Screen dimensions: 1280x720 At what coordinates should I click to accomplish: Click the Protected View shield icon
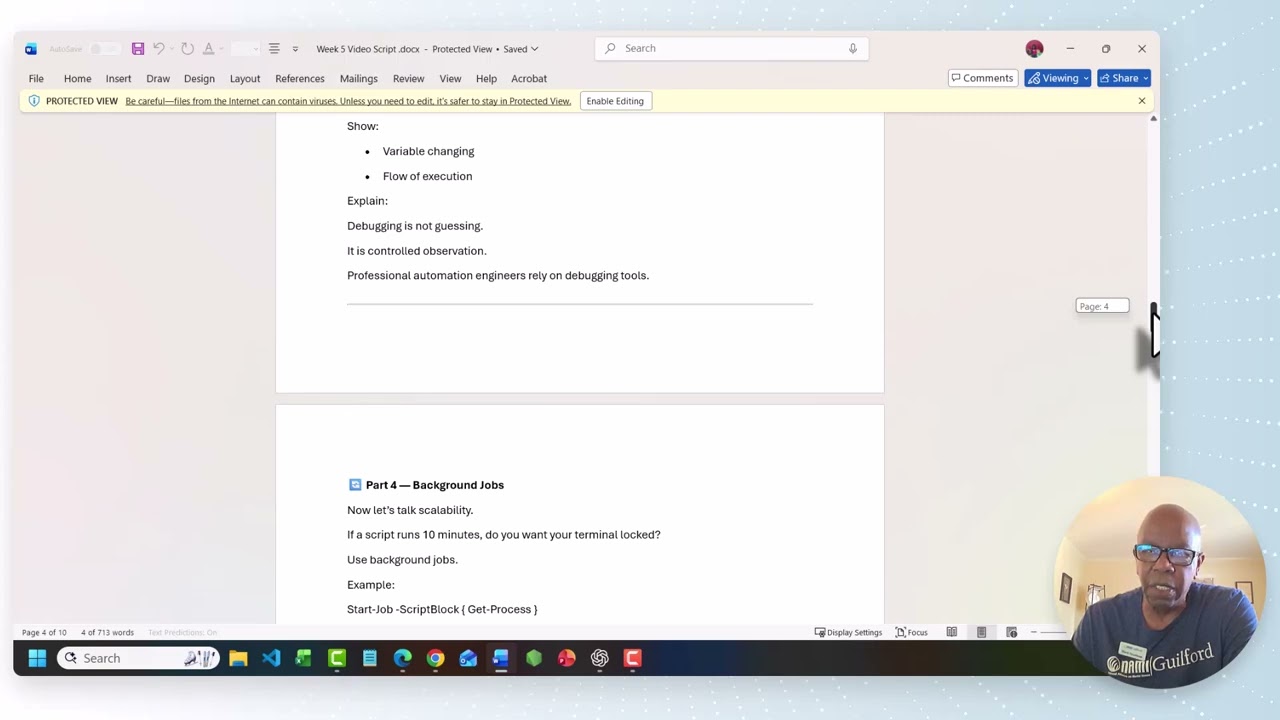pyautogui.click(x=34, y=101)
